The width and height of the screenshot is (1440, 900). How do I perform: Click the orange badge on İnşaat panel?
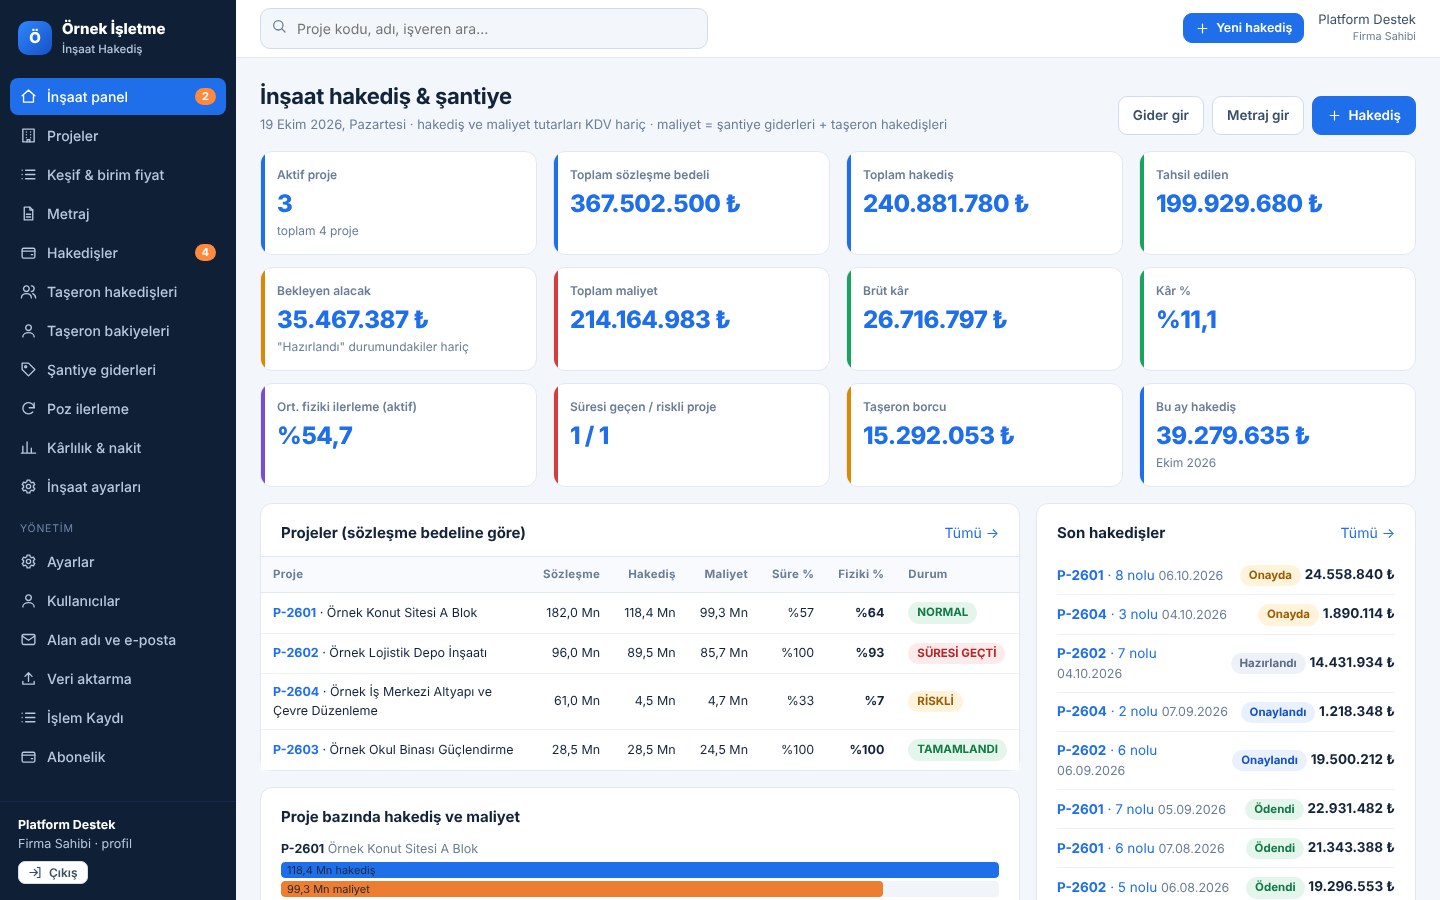click(x=205, y=97)
